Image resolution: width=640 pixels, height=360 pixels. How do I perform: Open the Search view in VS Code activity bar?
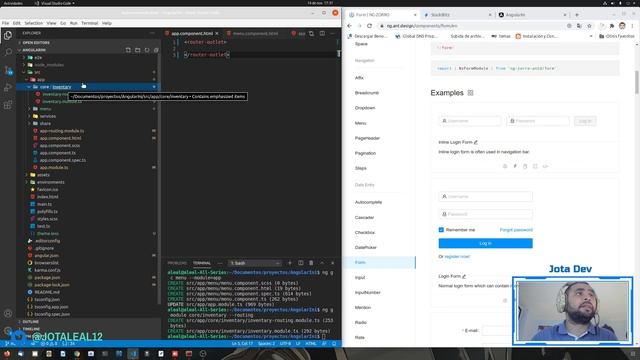tap(8, 52)
